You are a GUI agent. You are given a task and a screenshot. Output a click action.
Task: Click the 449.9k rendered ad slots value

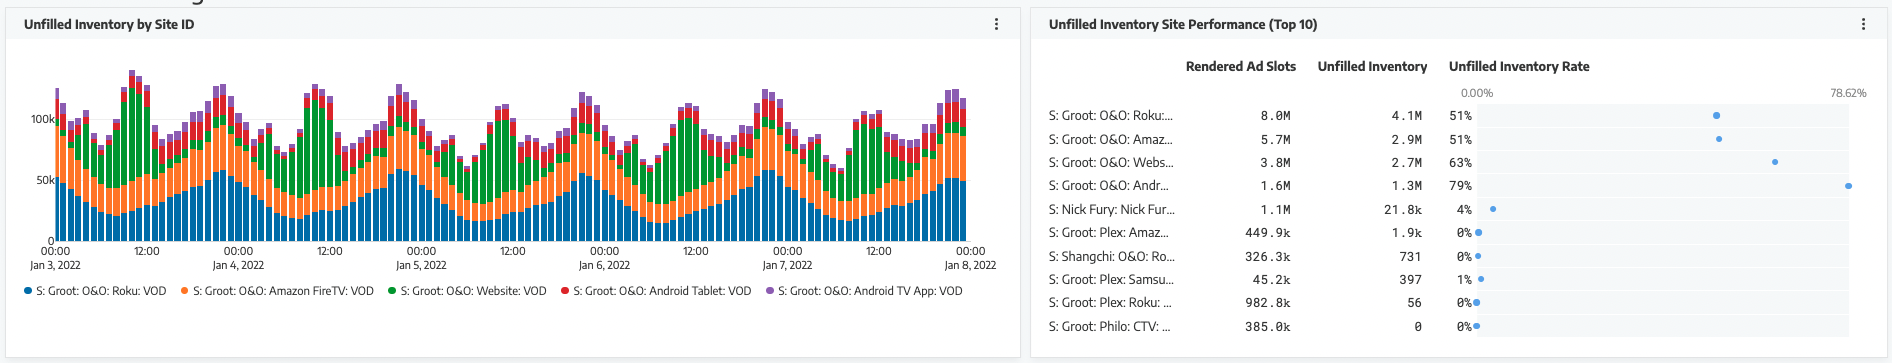coord(1268,233)
